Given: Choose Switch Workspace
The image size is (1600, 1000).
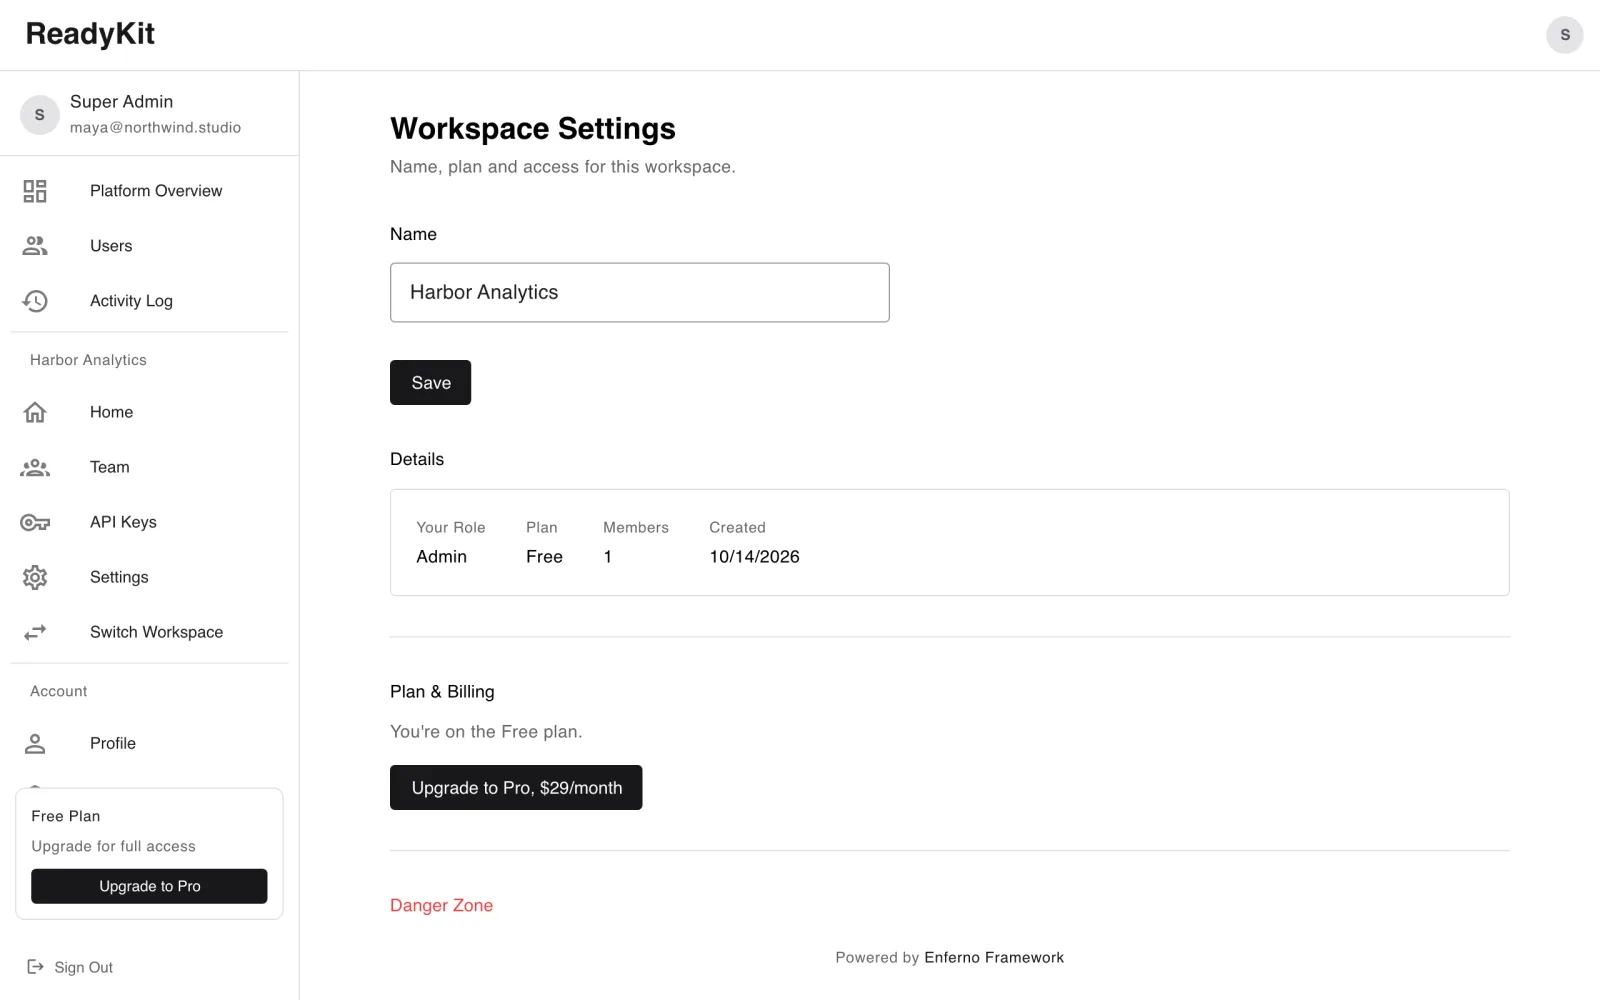Looking at the screenshot, I should click(x=149, y=632).
